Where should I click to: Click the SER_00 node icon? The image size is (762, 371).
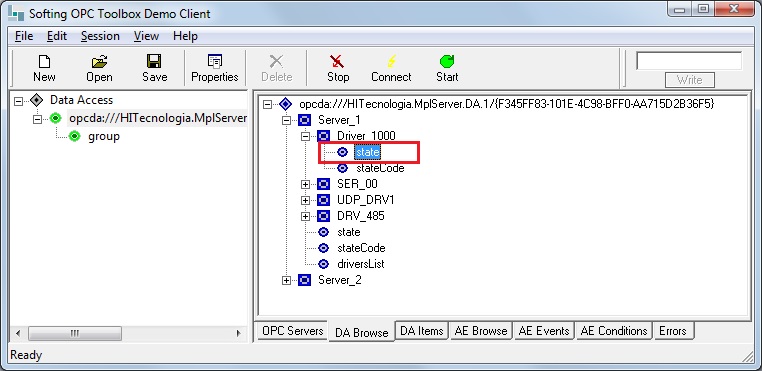[x=324, y=184]
